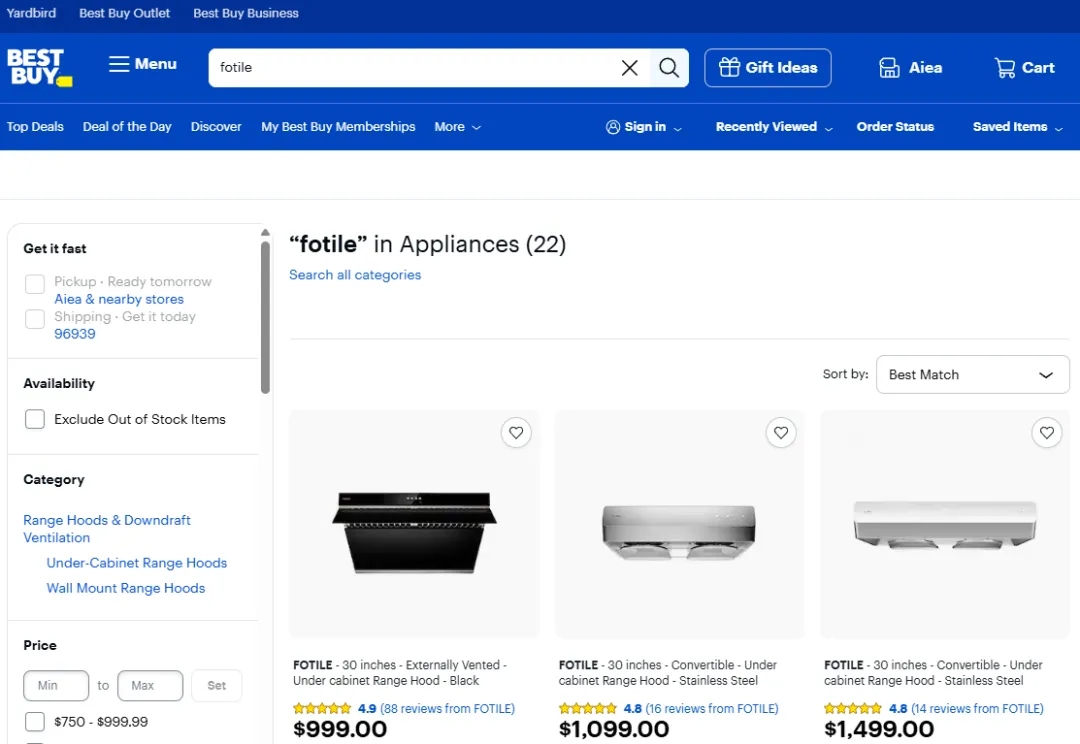Click the magnifying glass search icon
This screenshot has width=1080, height=744.
(669, 68)
